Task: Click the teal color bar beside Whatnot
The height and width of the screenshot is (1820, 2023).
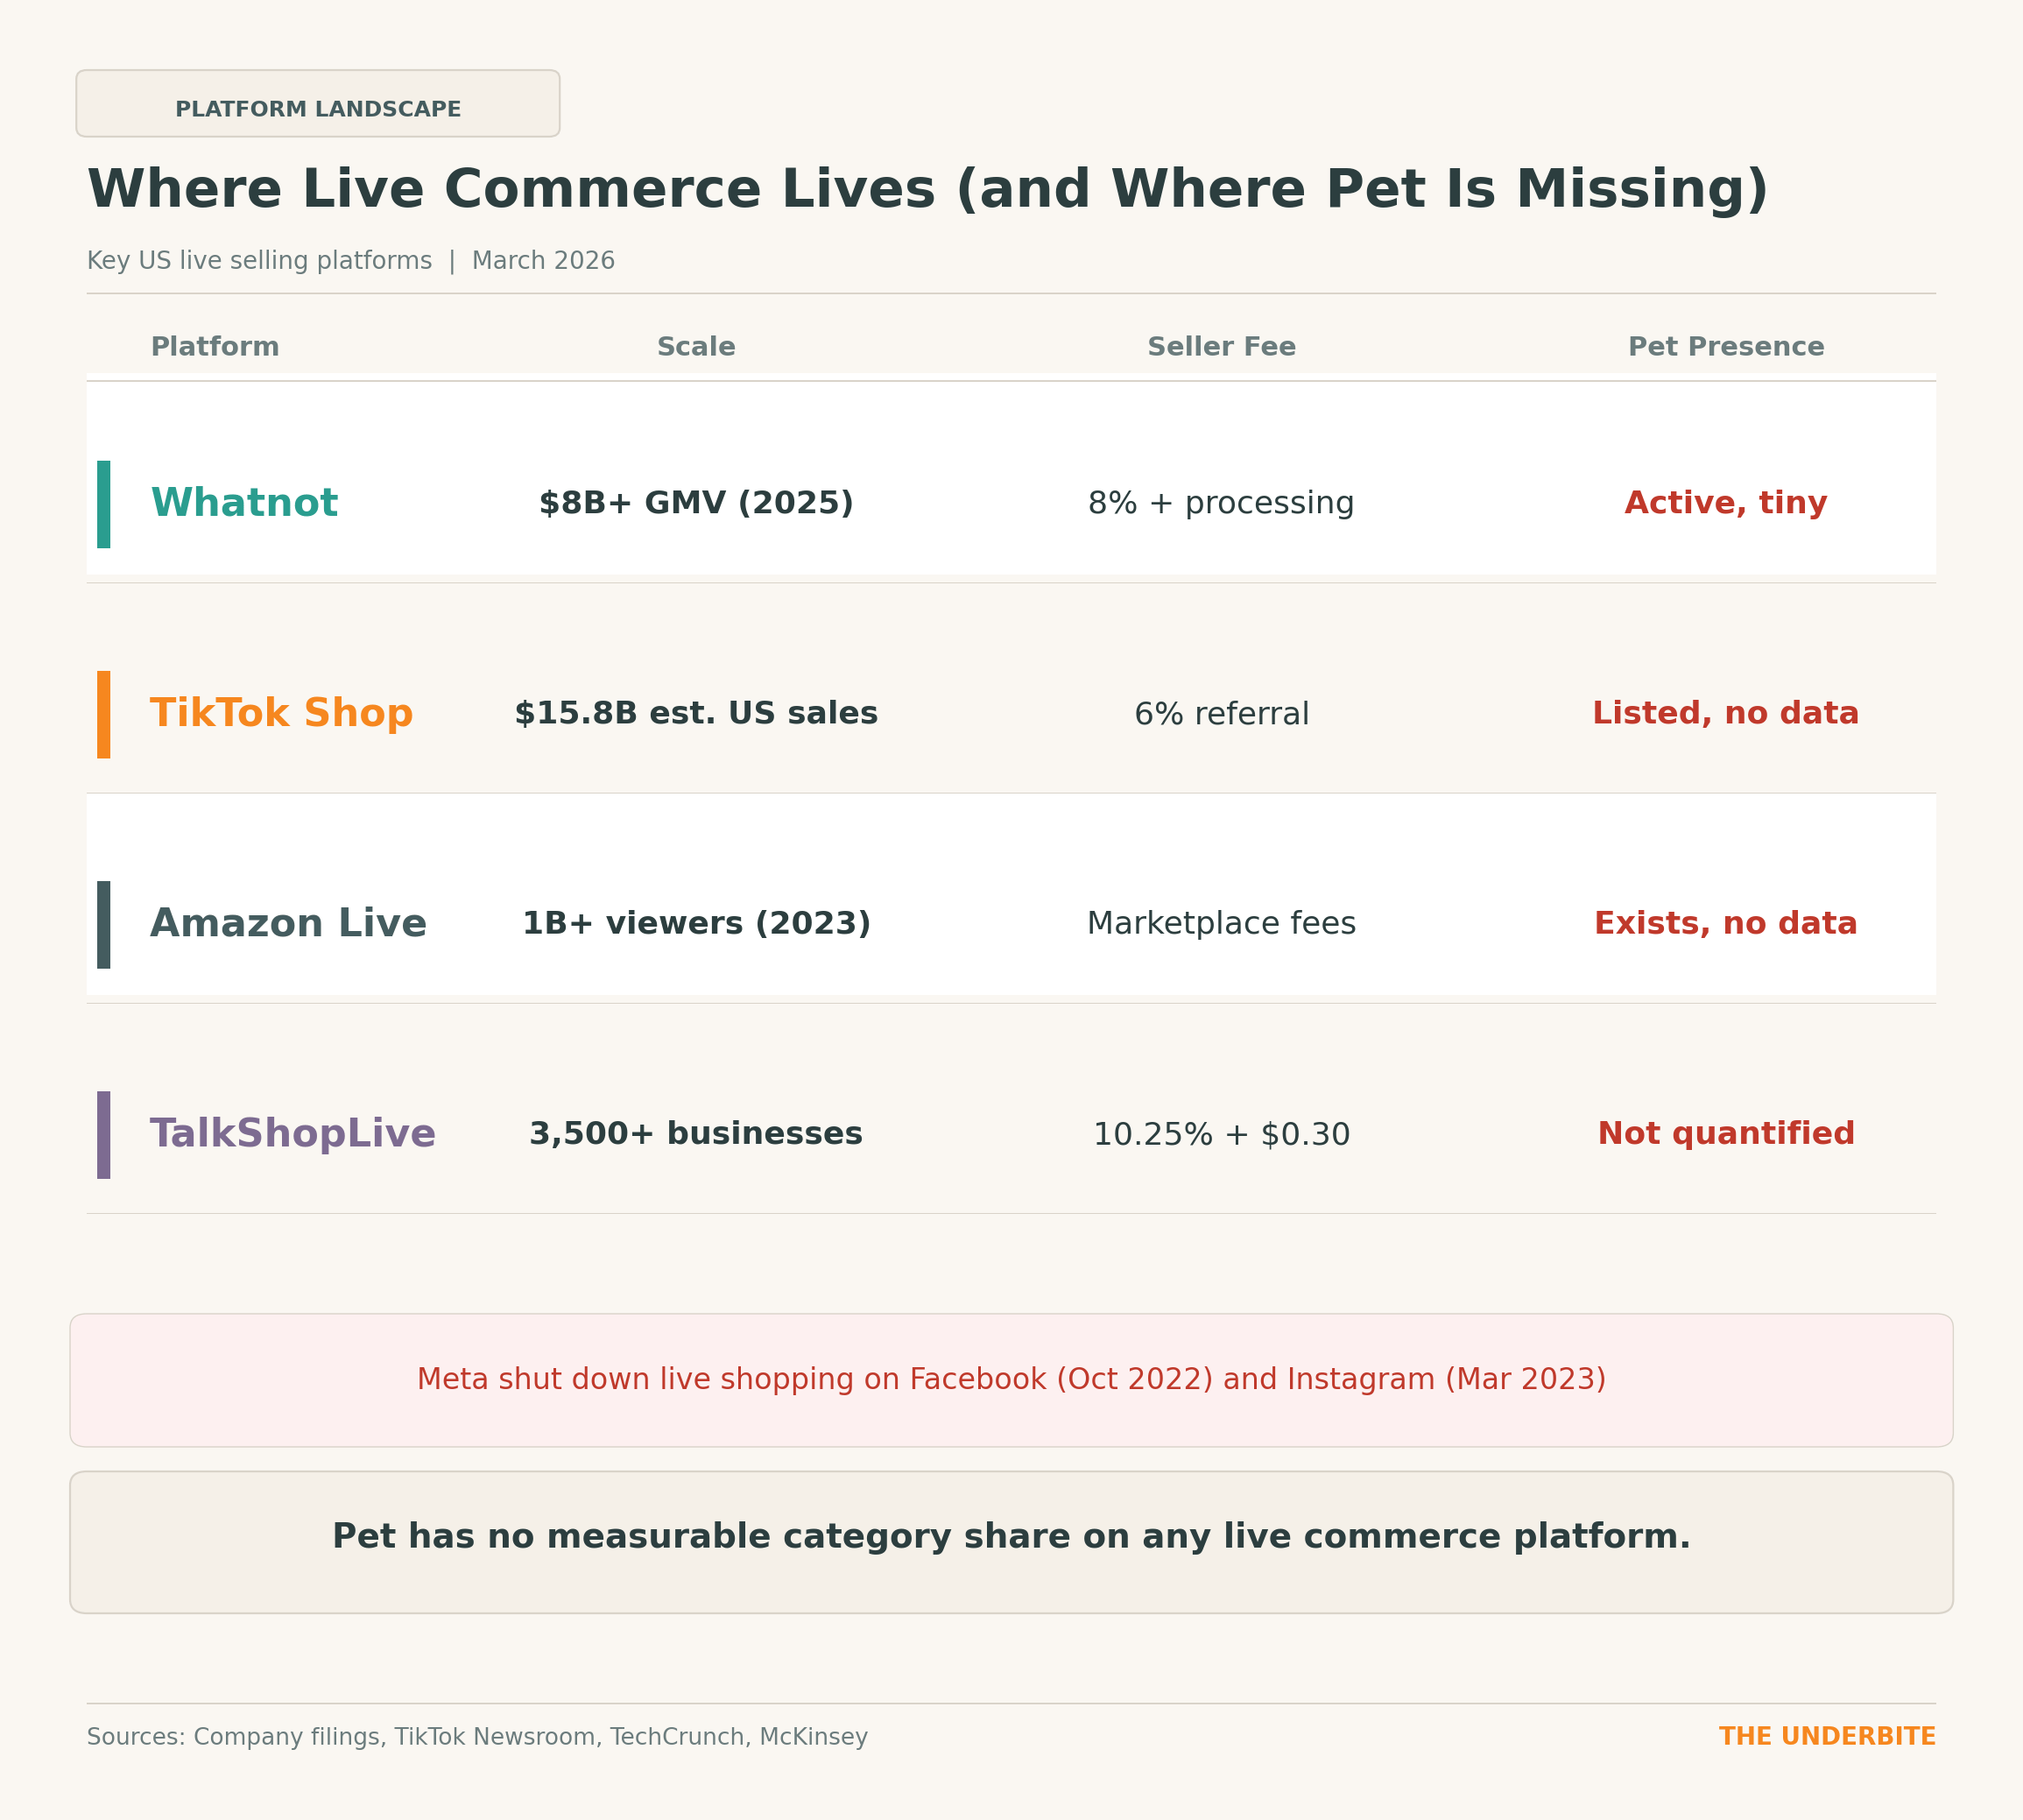Action: pyautogui.click(x=104, y=505)
